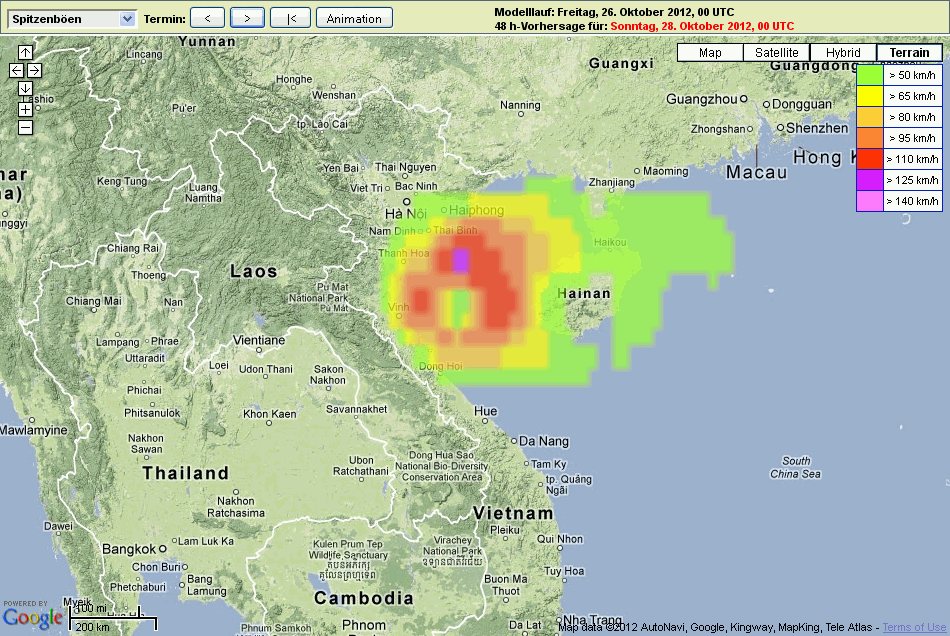Pan the map down with arrow icon
Screen dimensions: 950x636
tap(25, 88)
